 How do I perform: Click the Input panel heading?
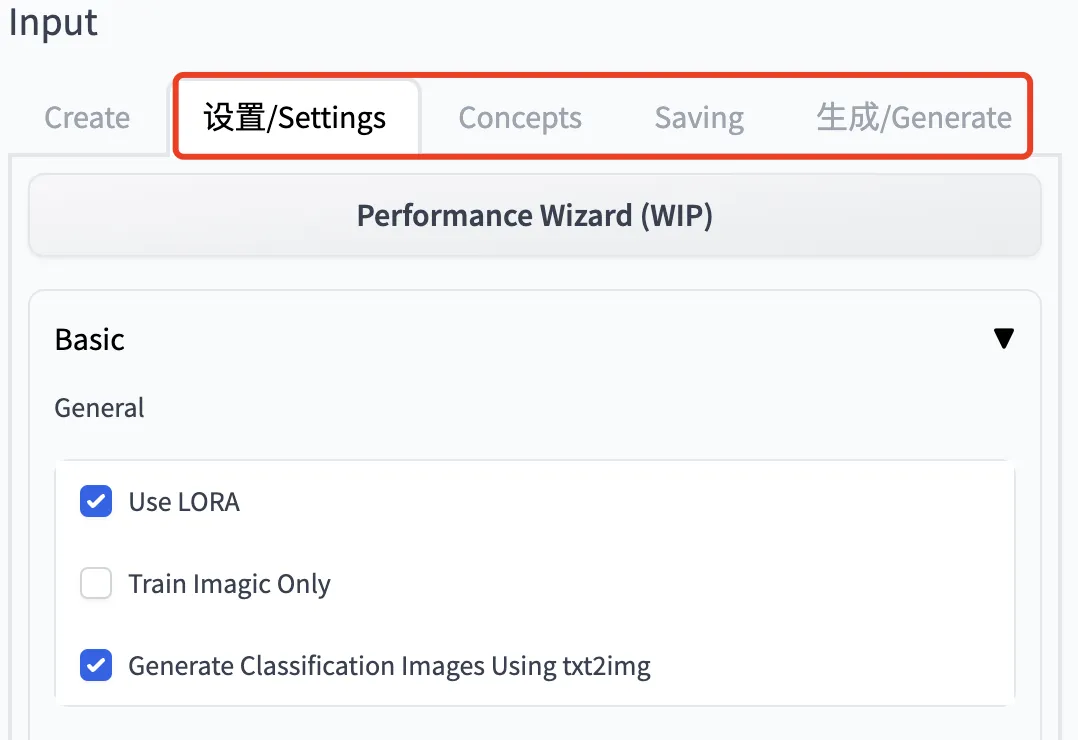[54, 22]
